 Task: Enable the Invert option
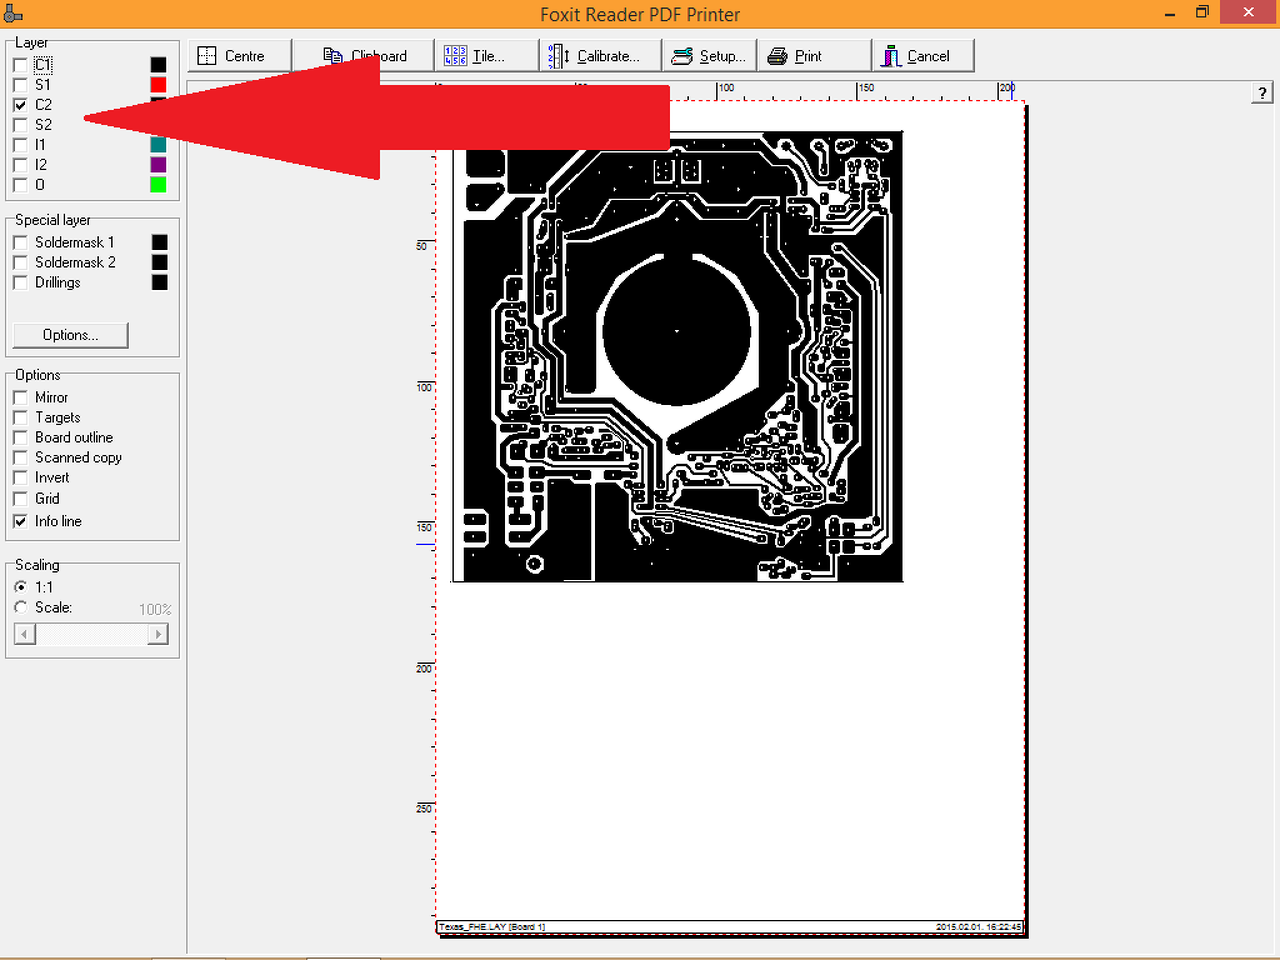[x=20, y=478]
